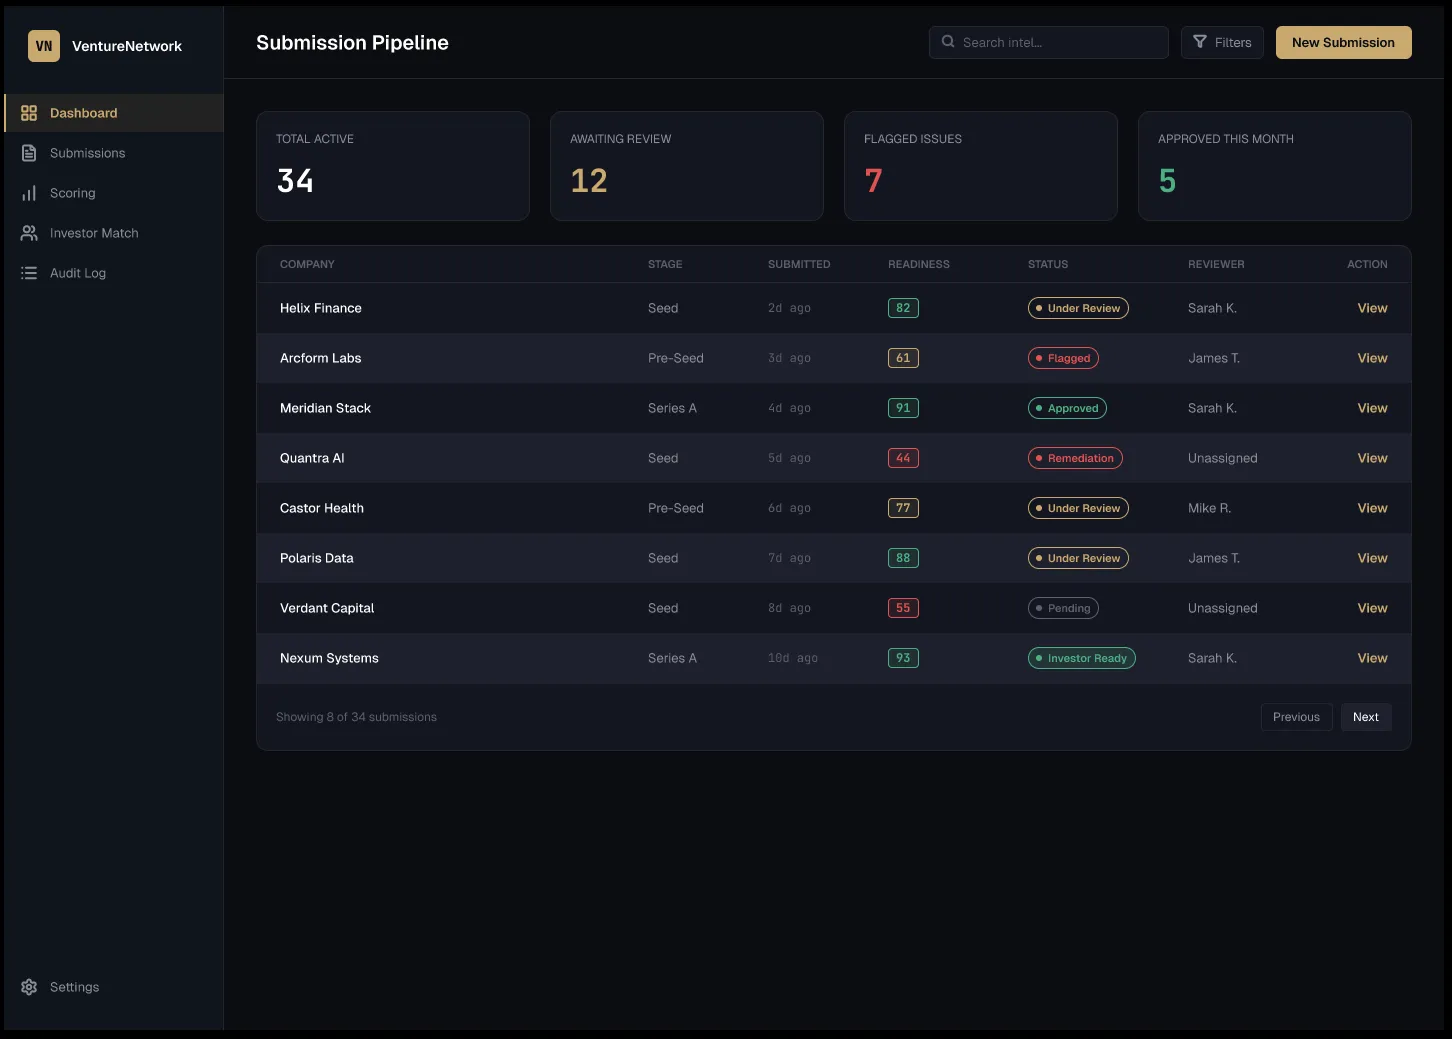This screenshot has height=1039, width=1452.
Task: Click the search magnifier icon
Action: pyautogui.click(x=948, y=42)
